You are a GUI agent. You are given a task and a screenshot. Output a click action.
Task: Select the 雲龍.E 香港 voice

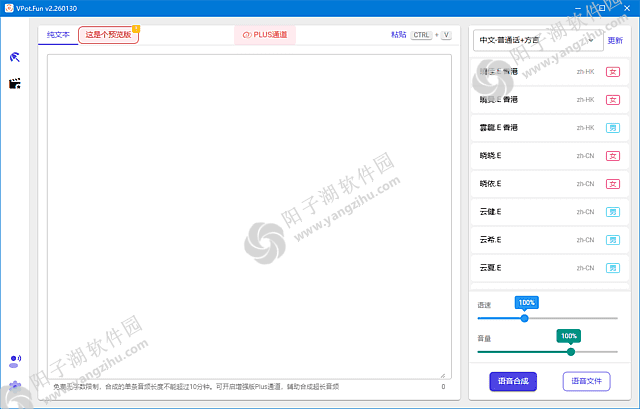(x=550, y=128)
